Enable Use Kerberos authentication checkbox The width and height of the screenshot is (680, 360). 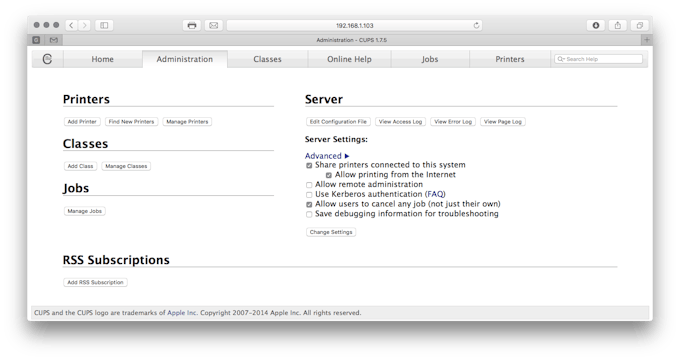pos(309,195)
